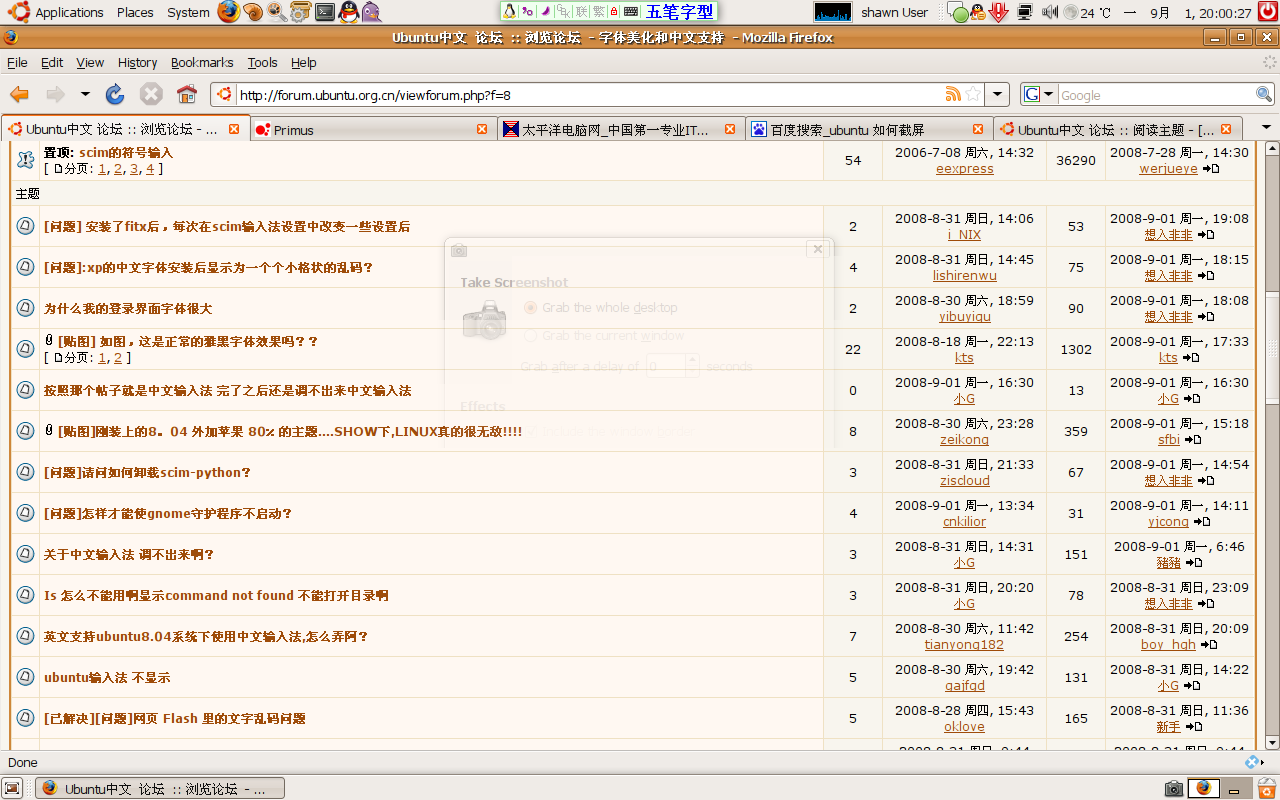Click the Firefox forward arrow
The width and height of the screenshot is (1280, 800).
(55, 94)
